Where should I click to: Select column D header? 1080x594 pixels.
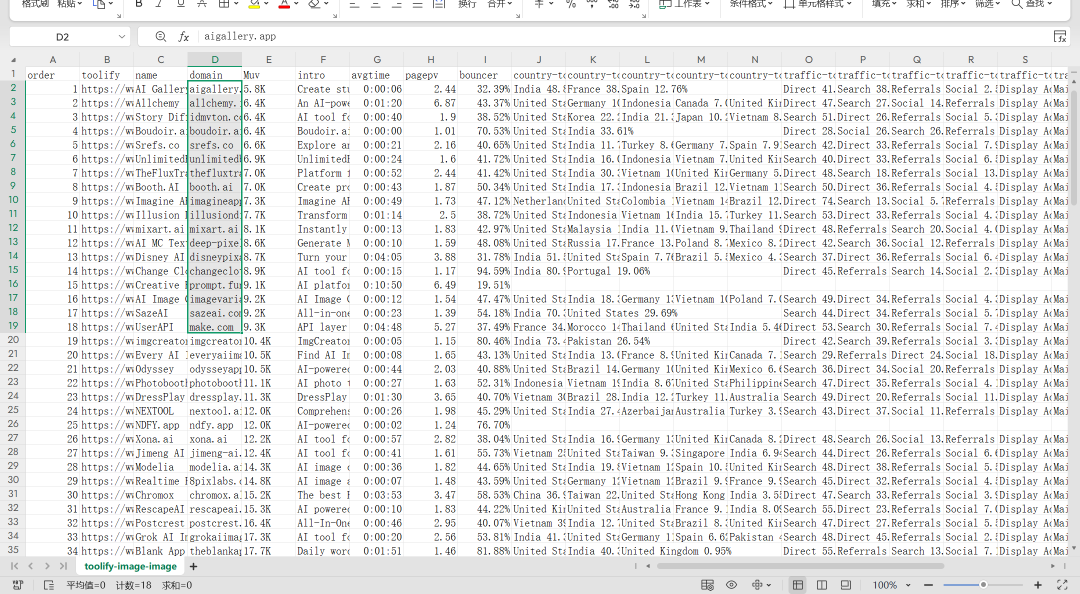[x=215, y=60]
